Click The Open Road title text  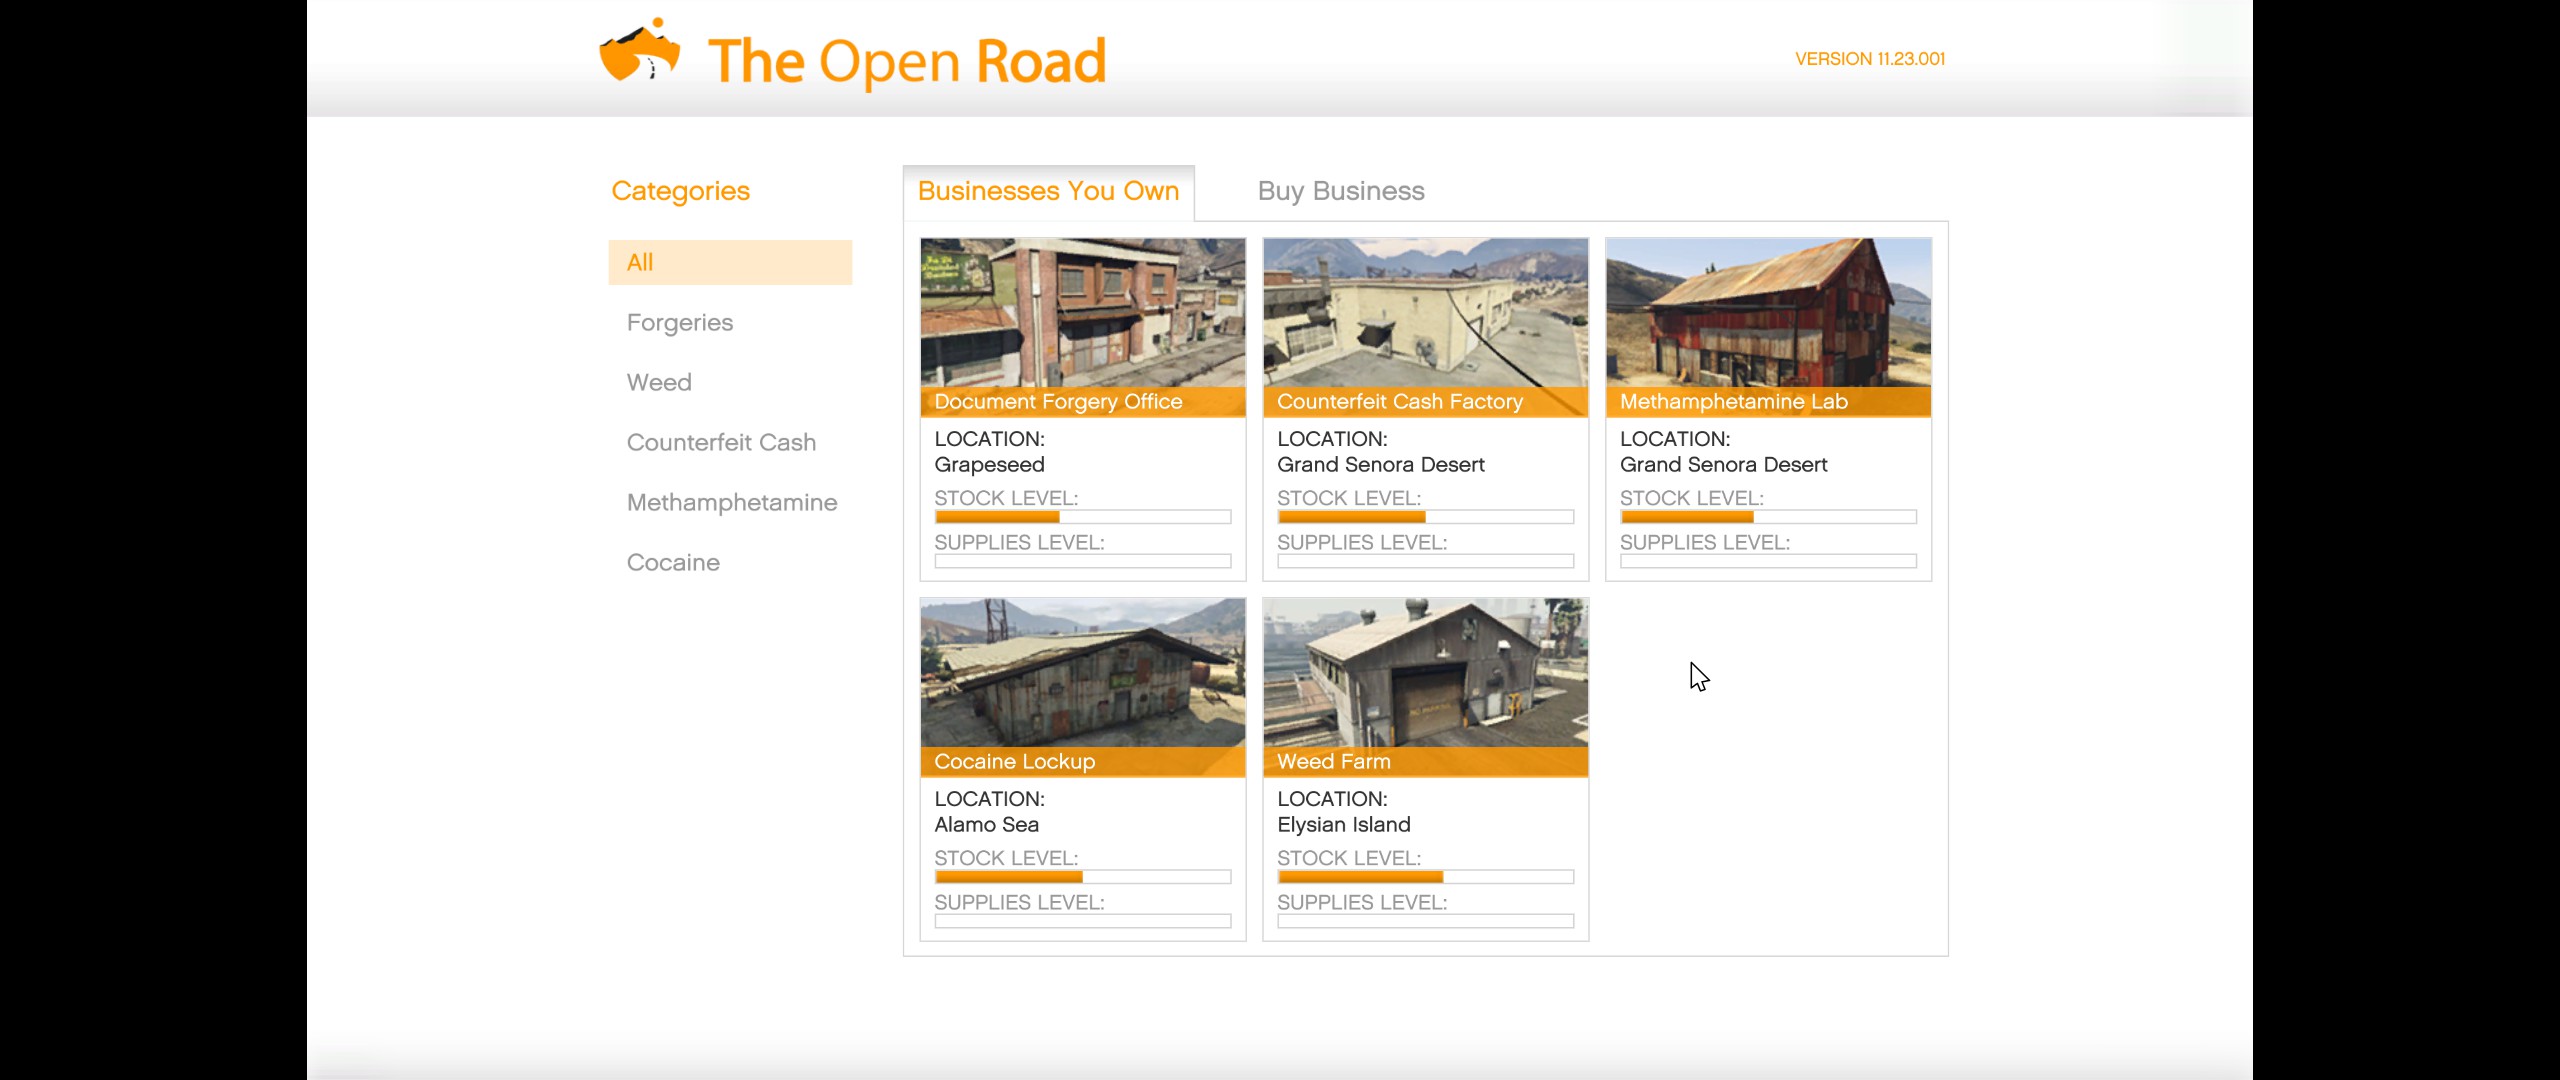(906, 62)
